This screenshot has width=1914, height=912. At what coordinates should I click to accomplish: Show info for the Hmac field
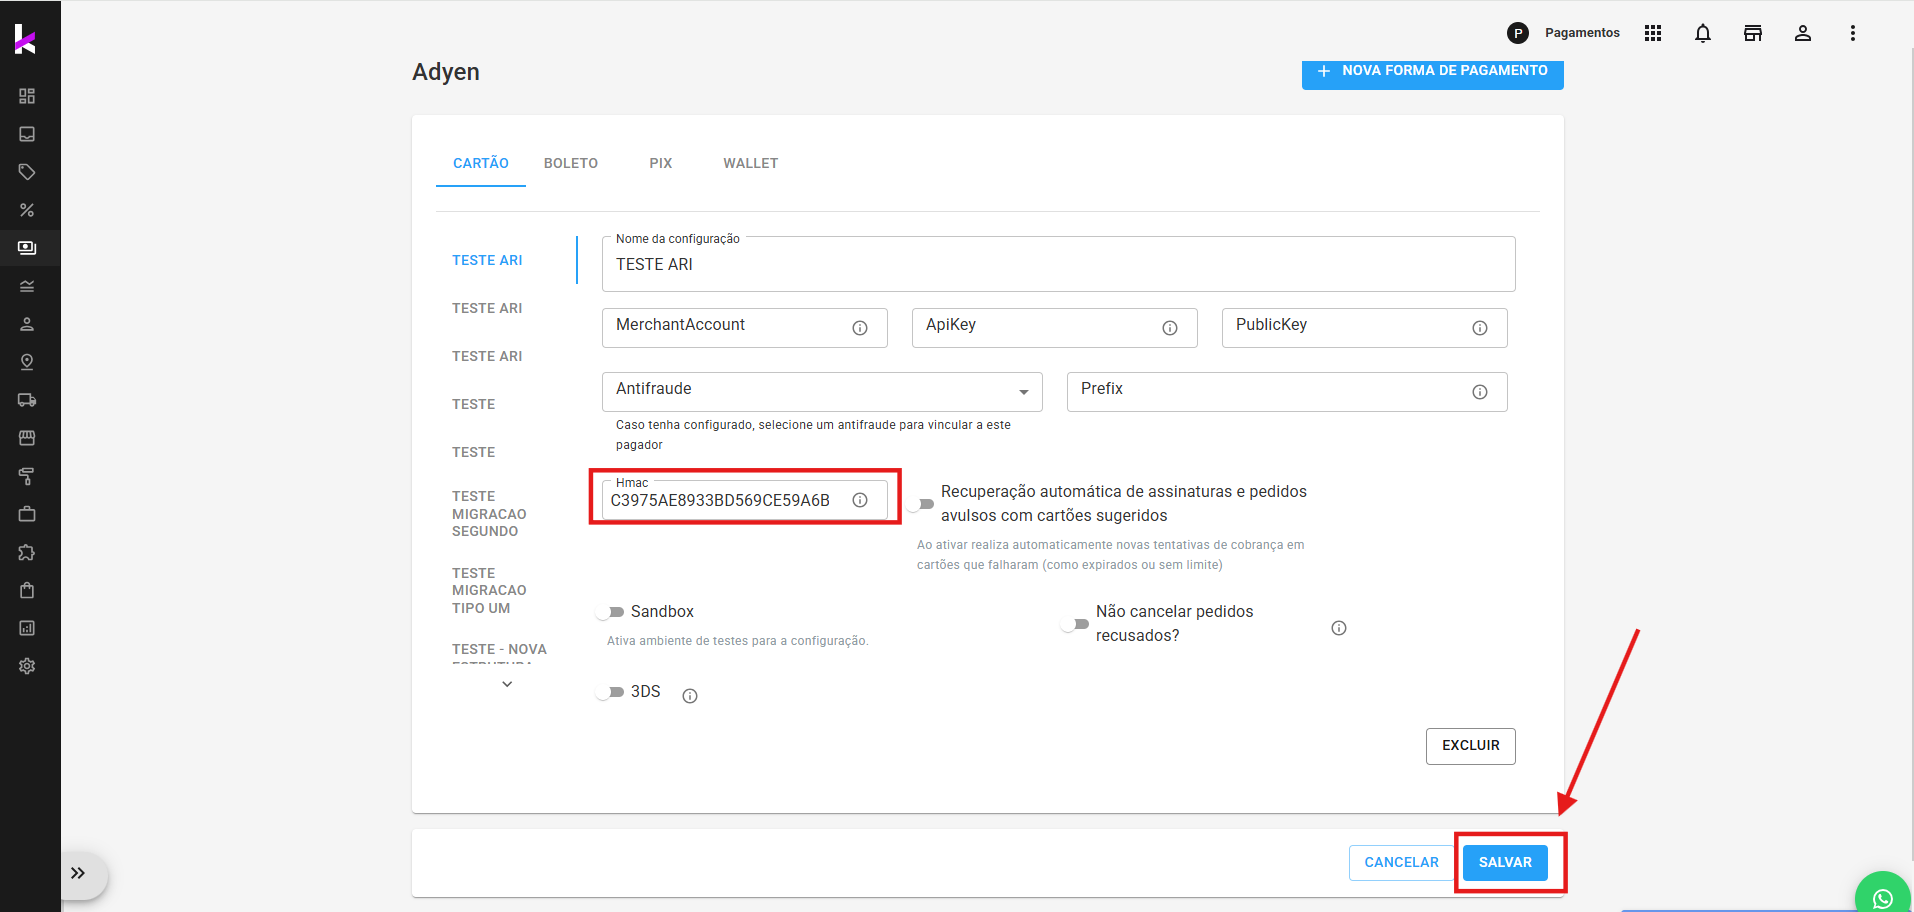click(860, 500)
